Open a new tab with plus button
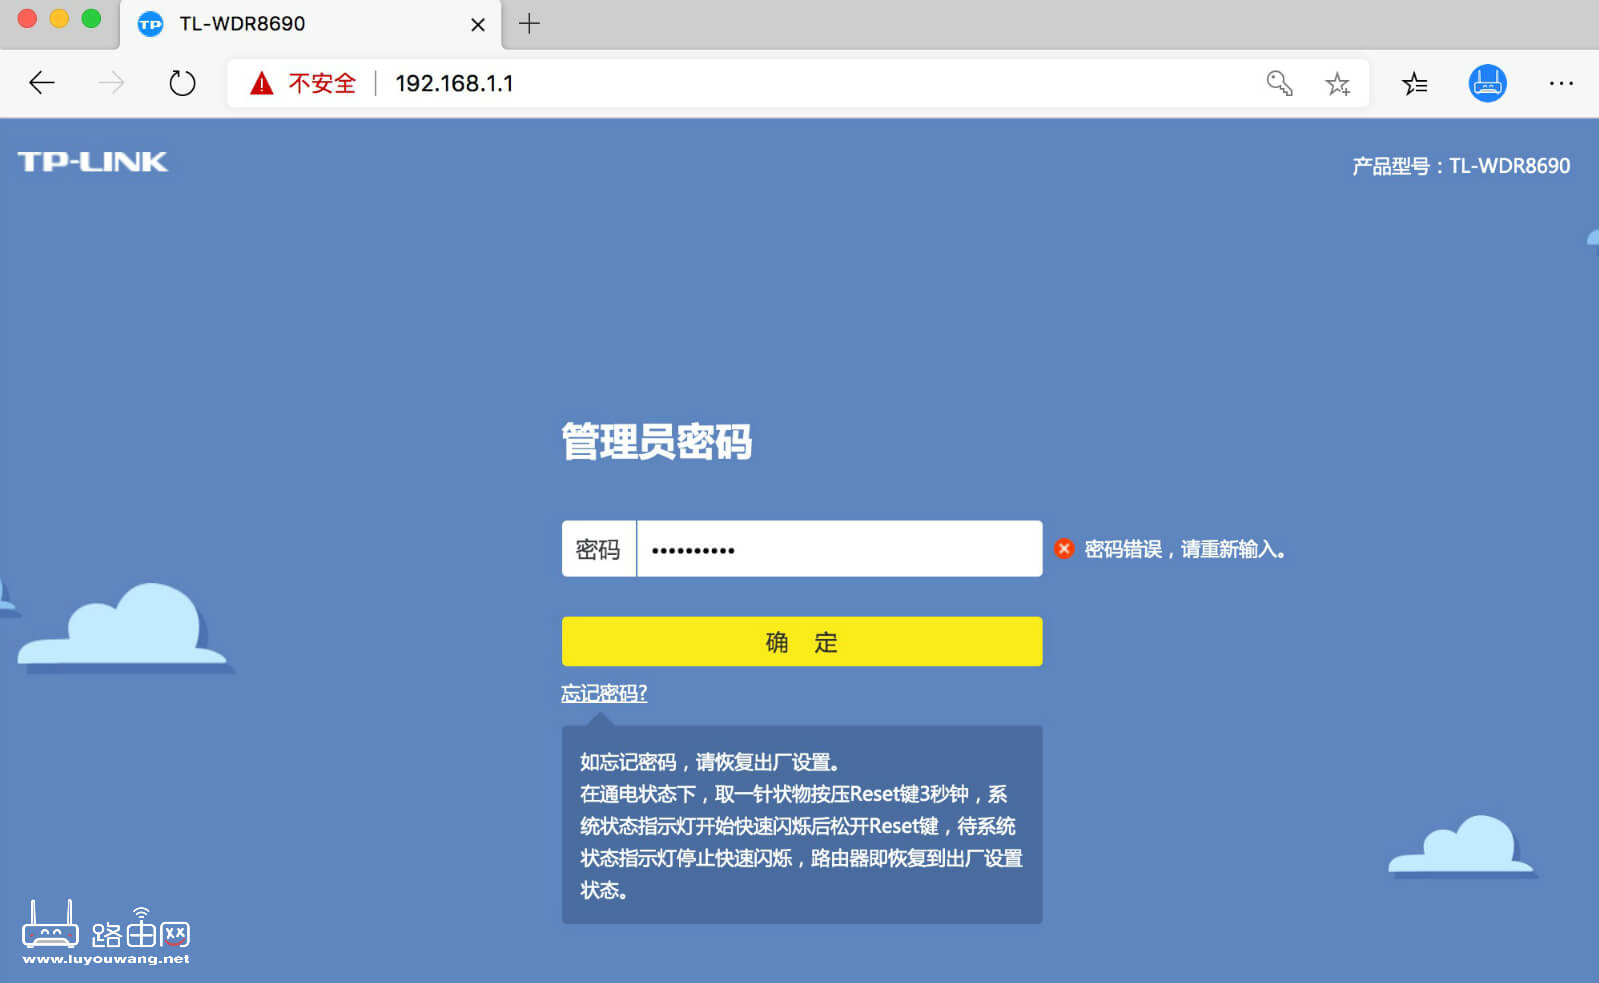 530,24
